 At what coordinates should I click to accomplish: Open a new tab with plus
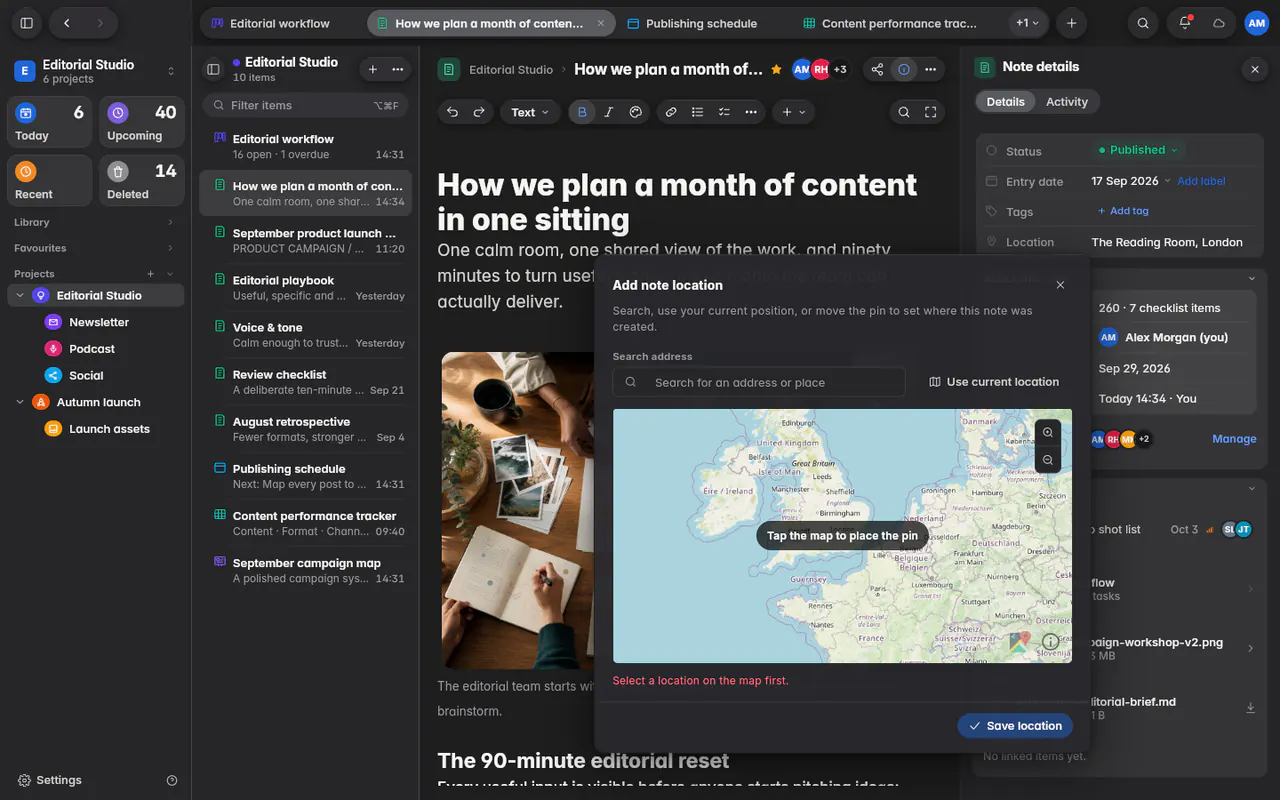(x=1072, y=23)
